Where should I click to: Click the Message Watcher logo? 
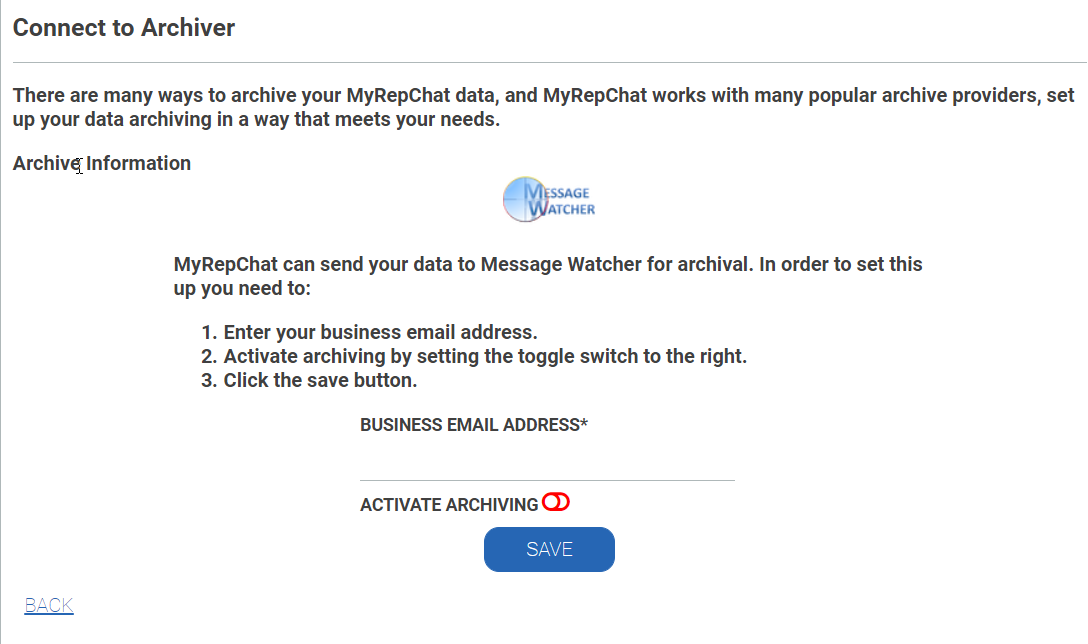[x=549, y=200]
